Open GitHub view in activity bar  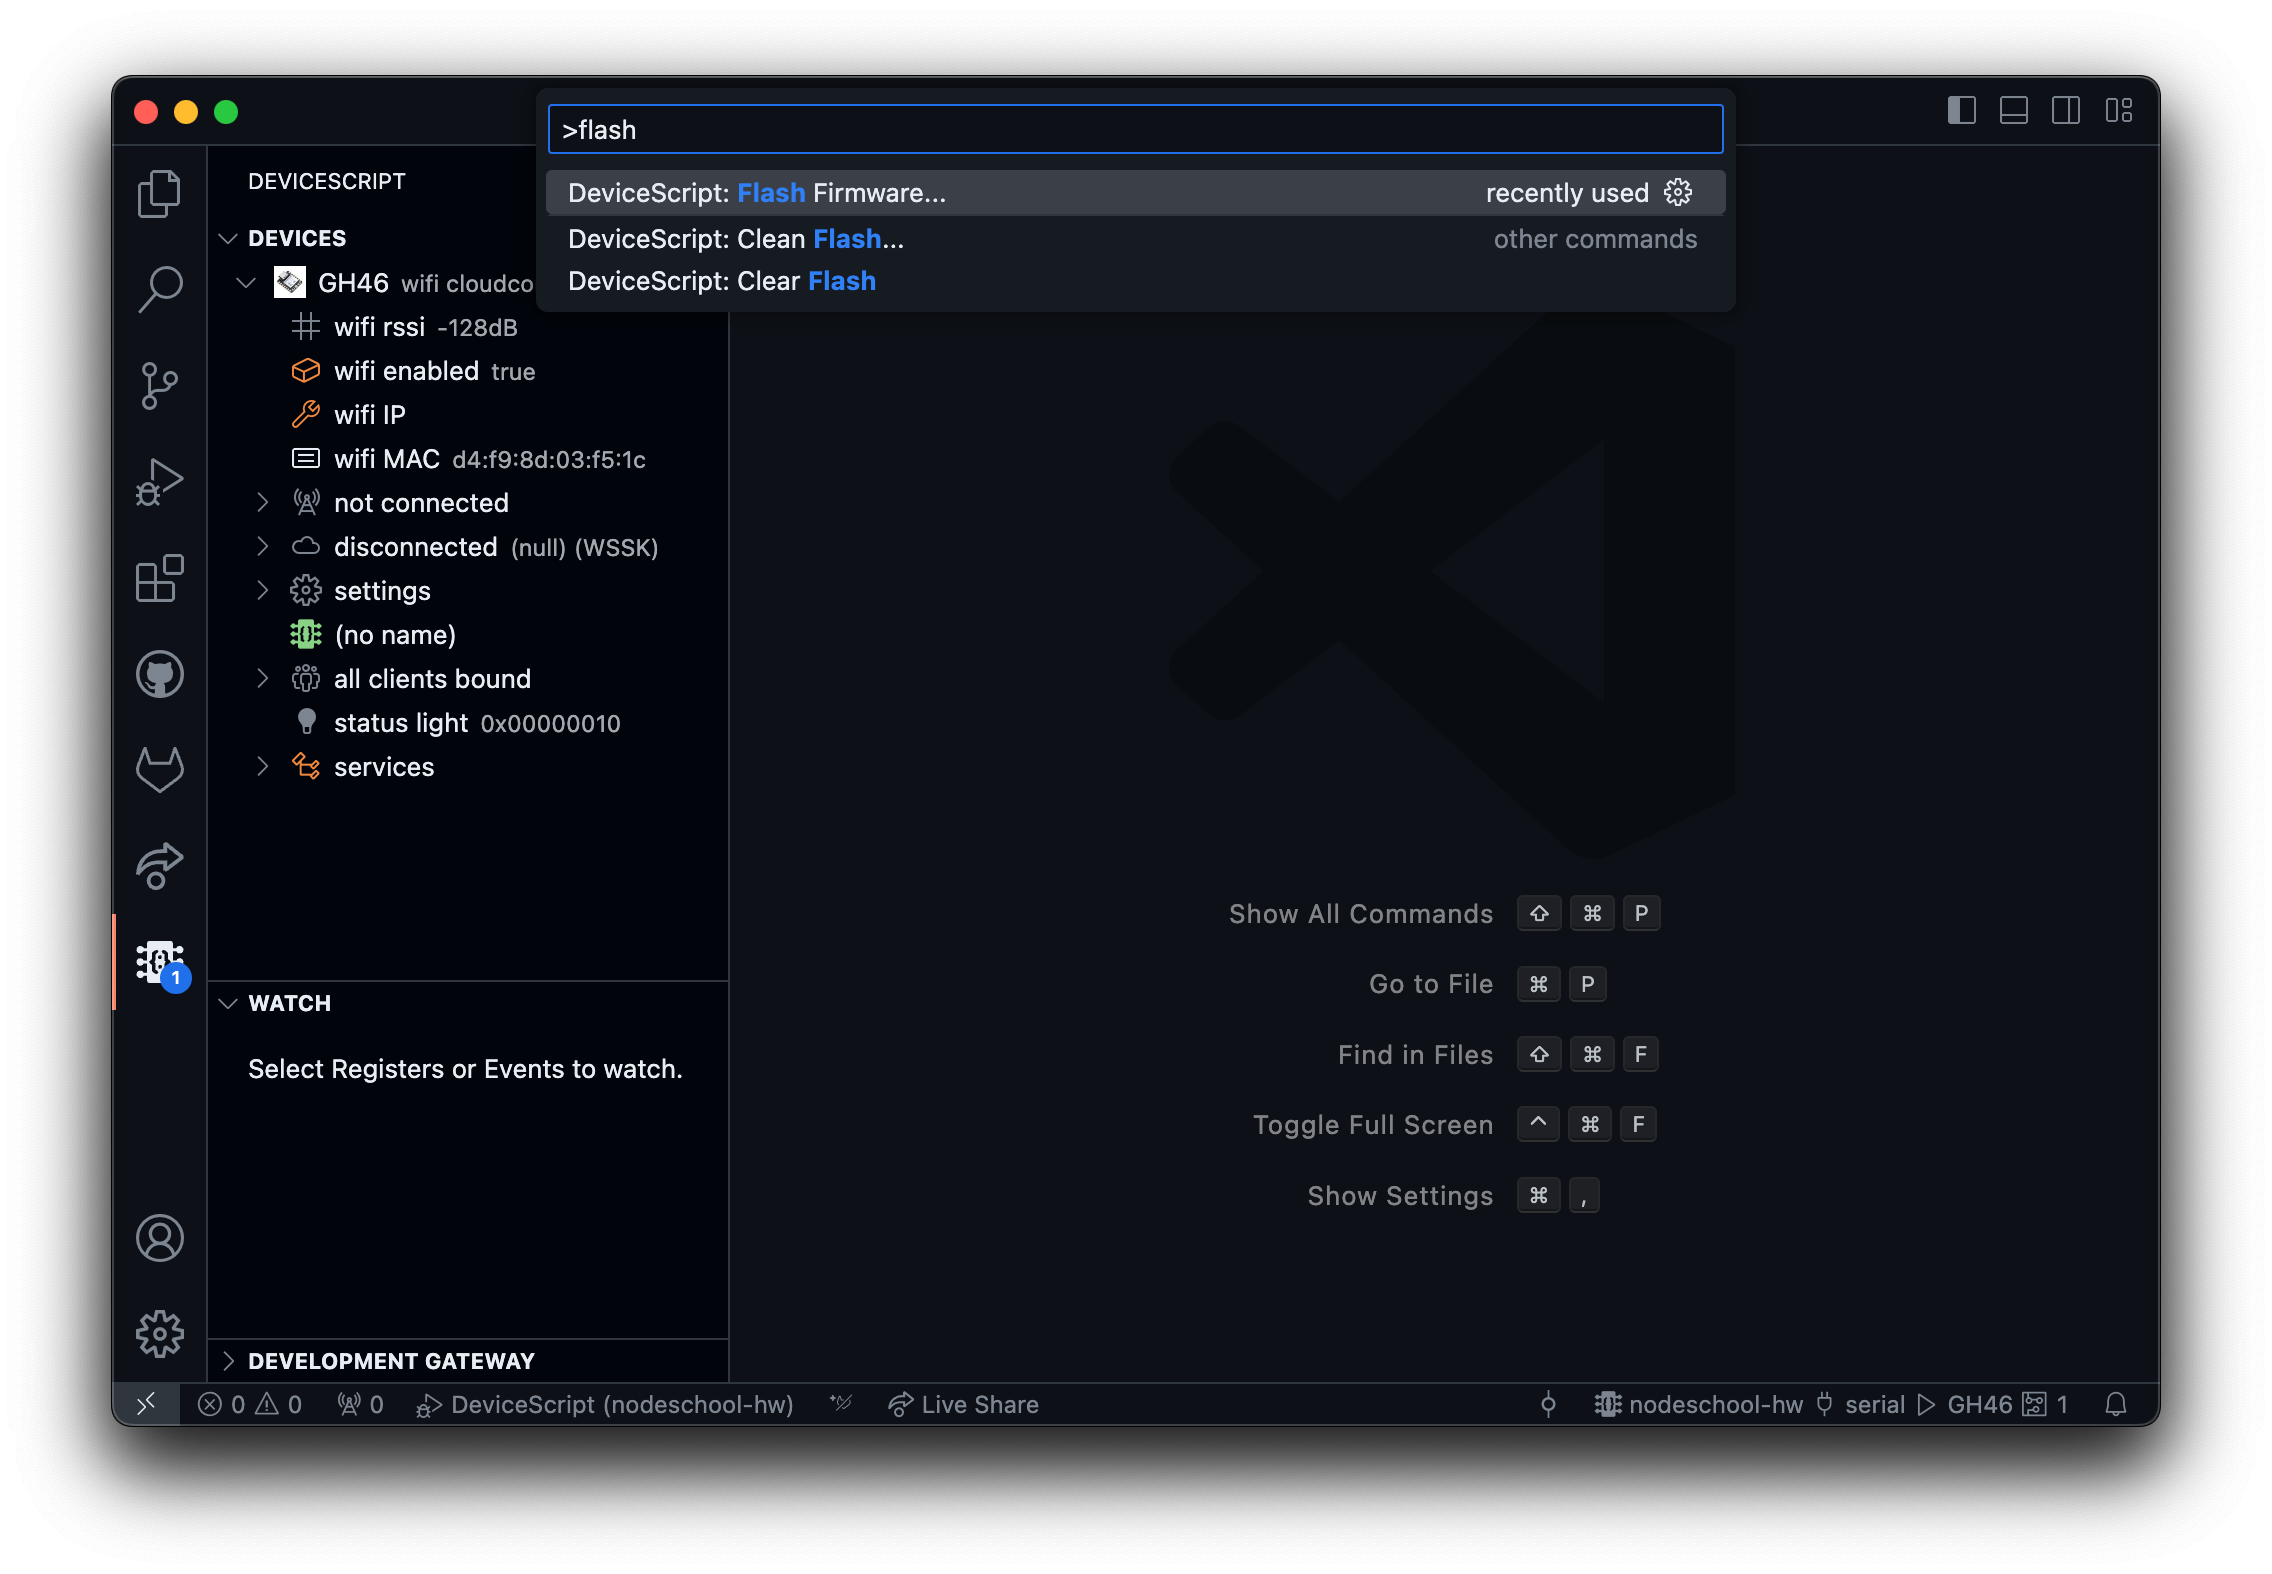coord(159,674)
